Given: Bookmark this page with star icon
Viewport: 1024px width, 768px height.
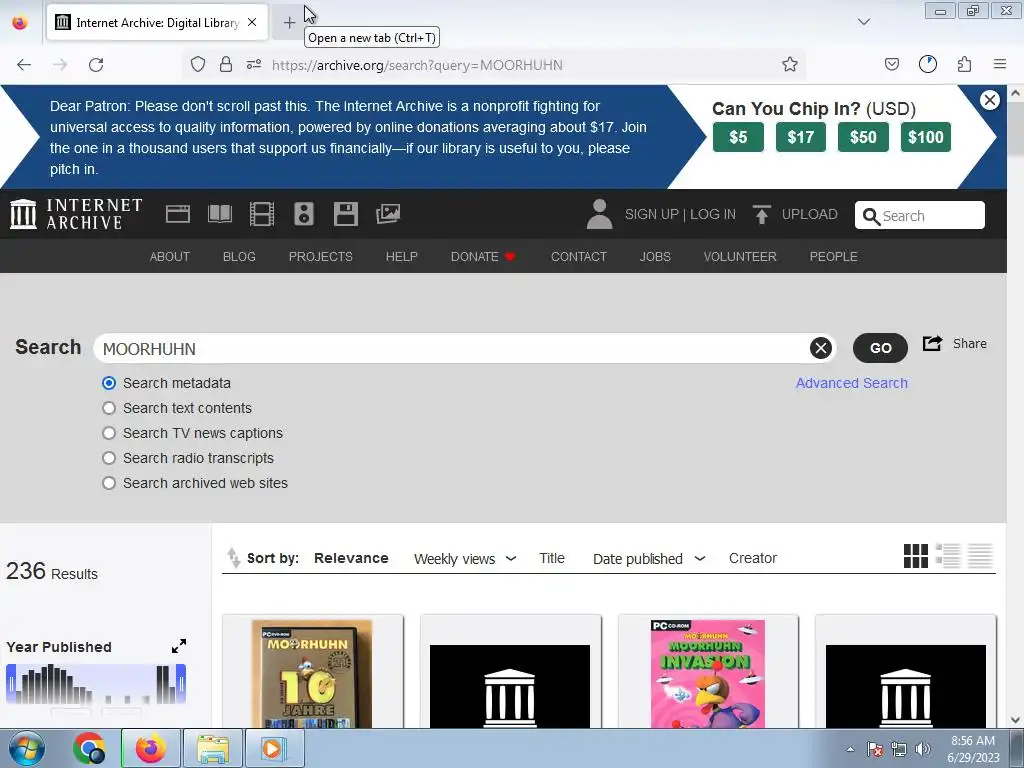Looking at the screenshot, I should tap(790, 65).
